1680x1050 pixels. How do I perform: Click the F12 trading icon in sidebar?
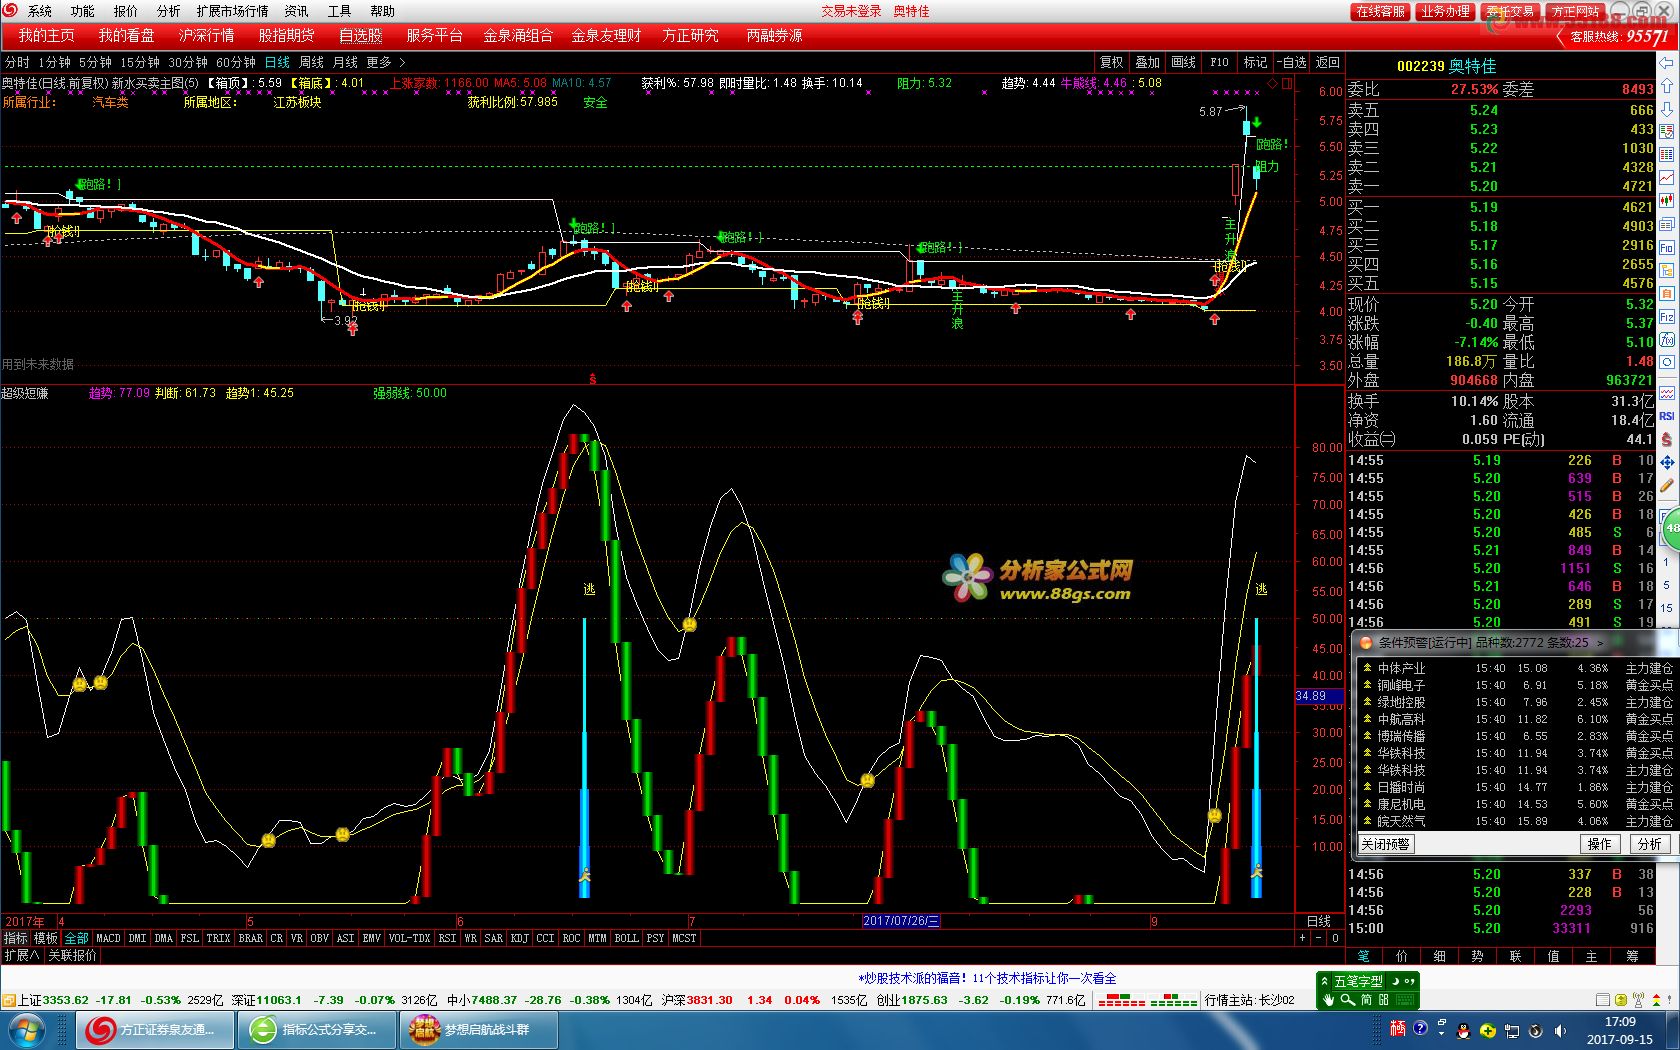coord(1667,316)
